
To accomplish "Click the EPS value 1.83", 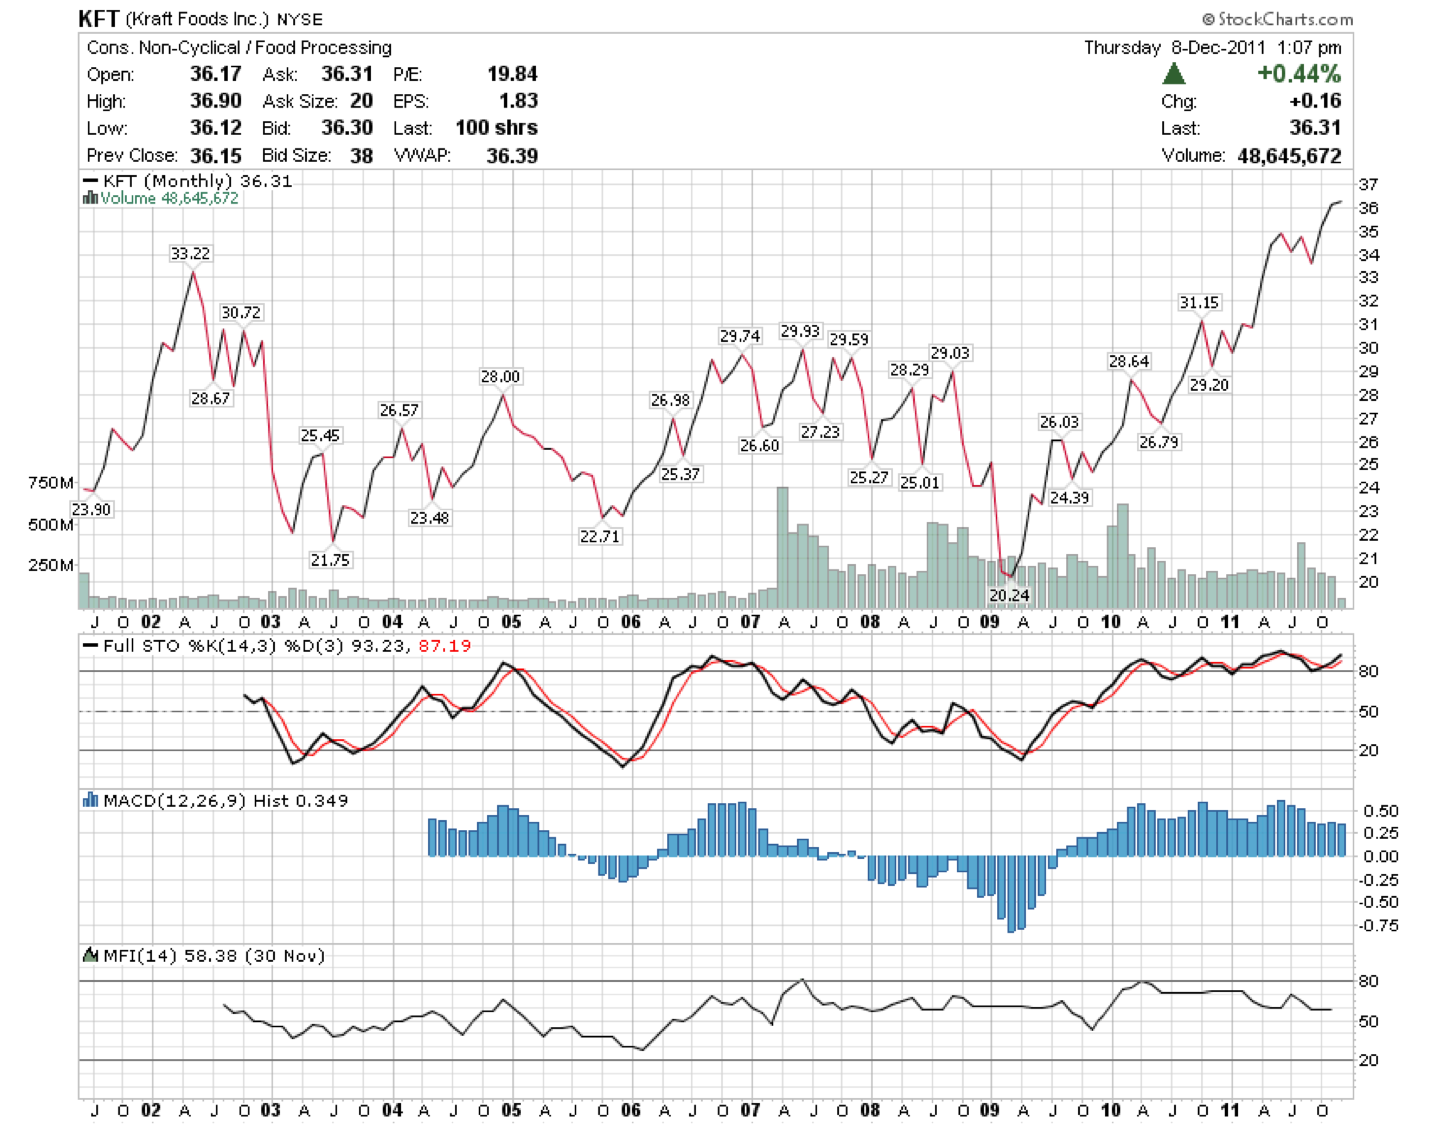I will click(518, 101).
